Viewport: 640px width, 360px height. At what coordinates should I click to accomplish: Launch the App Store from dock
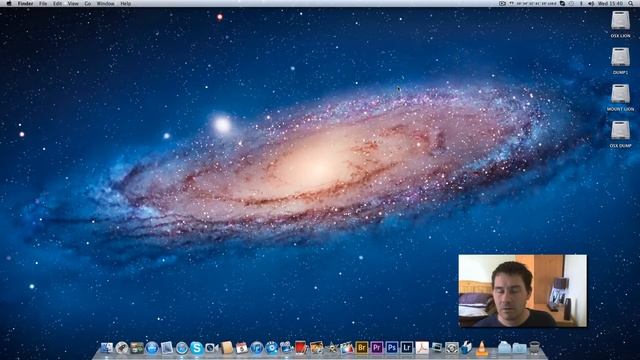[x=152, y=348]
